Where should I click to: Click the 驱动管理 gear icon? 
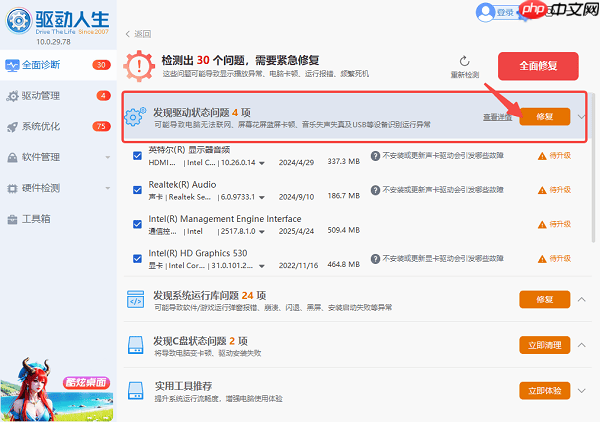click(x=12, y=96)
